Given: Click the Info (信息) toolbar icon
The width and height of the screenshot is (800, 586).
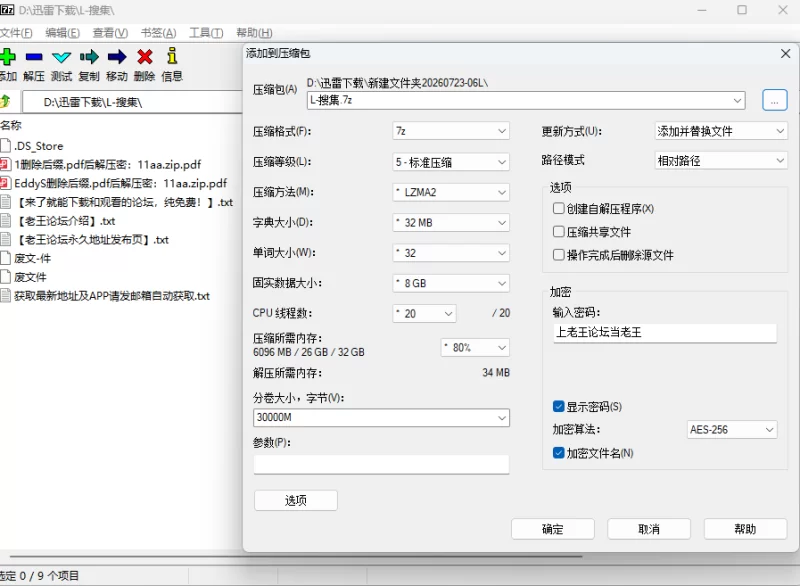Looking at the screenshot, I should (172, 56).
